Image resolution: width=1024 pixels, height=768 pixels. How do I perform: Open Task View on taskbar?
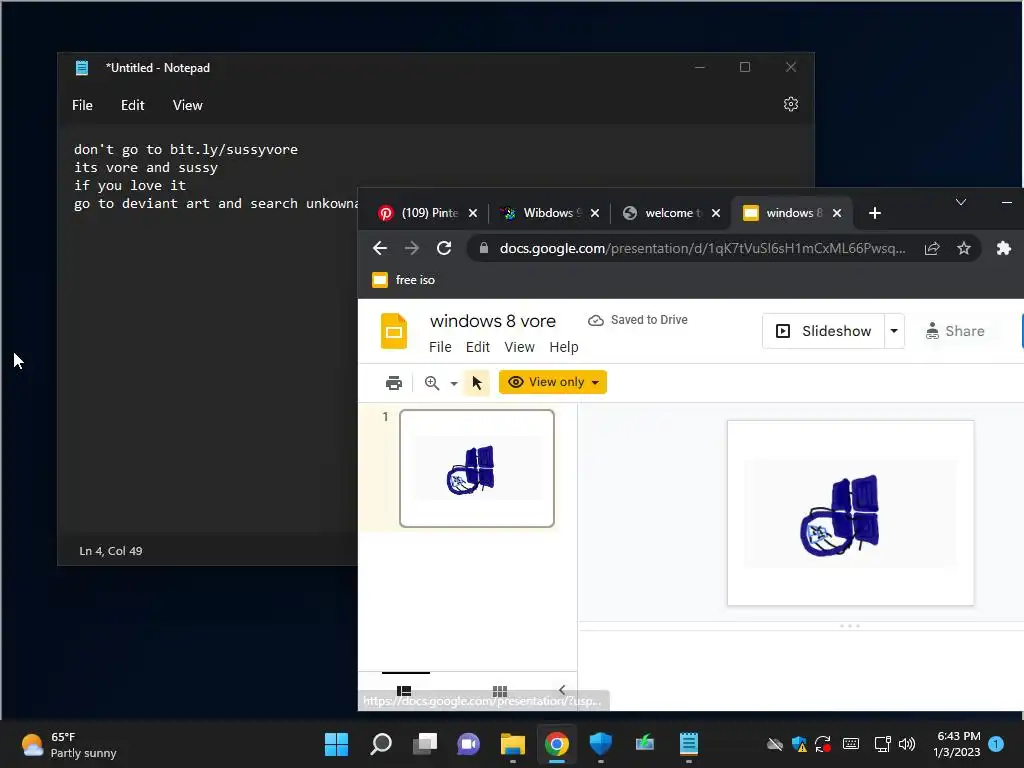click(x=424, y=744)
